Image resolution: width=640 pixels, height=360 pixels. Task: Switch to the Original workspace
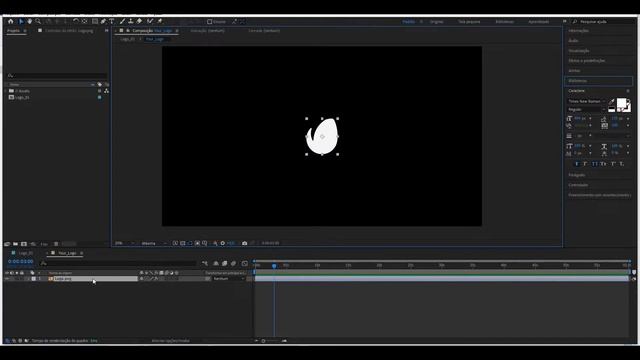436,22
